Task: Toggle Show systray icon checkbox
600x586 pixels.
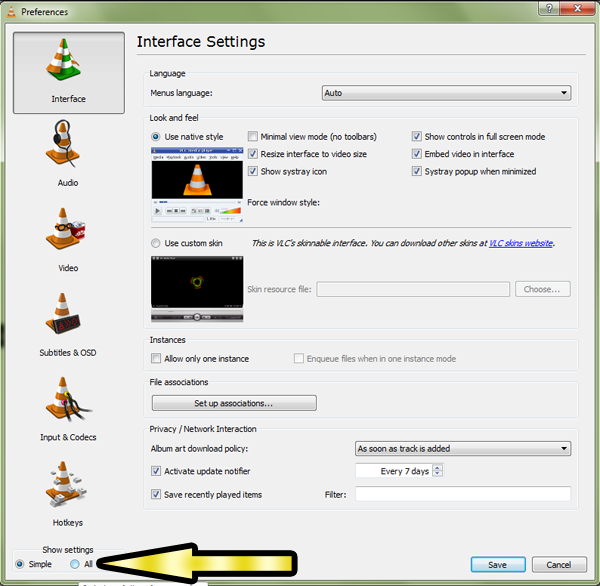Action: [253, 171]
